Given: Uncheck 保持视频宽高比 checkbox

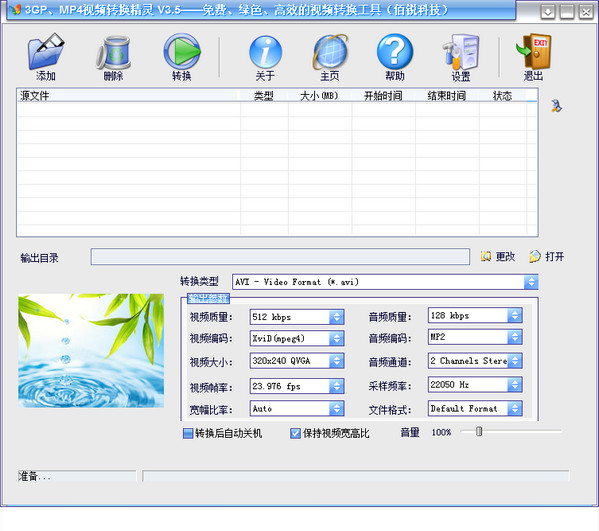Looking at the screenshot, I should 295,433.
